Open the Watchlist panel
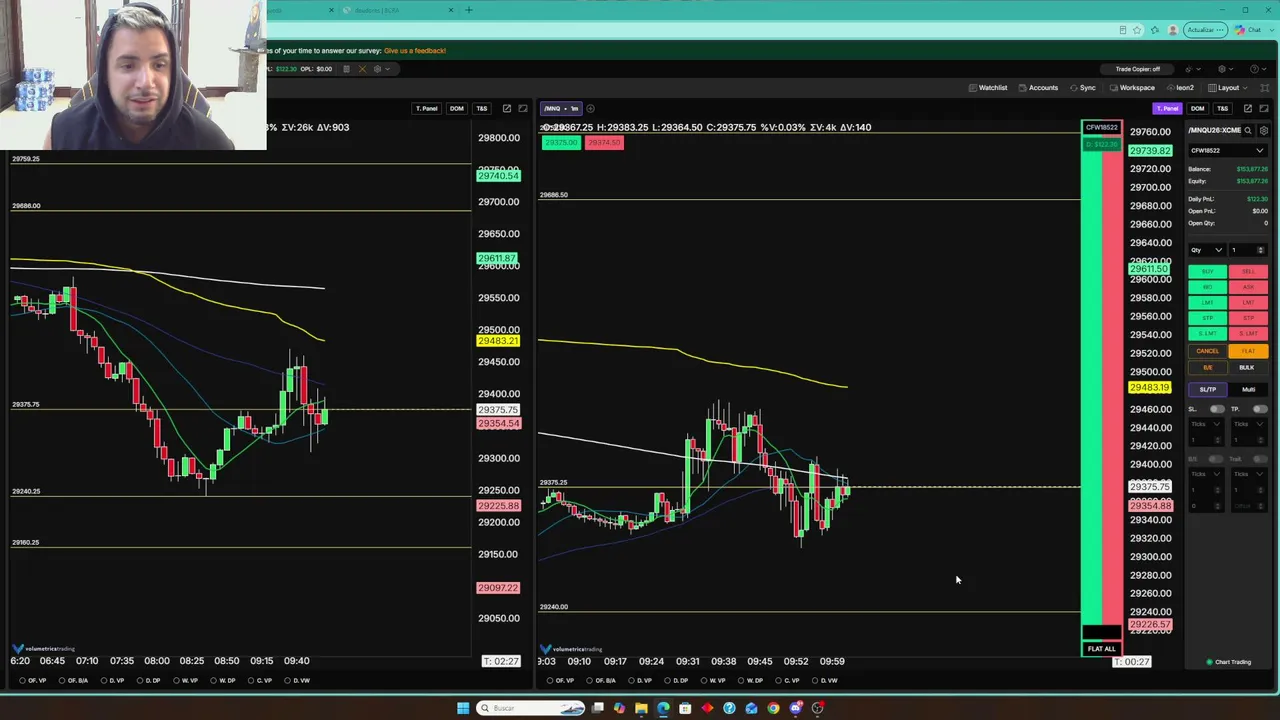1280x720 pixels. click(988, 88)
